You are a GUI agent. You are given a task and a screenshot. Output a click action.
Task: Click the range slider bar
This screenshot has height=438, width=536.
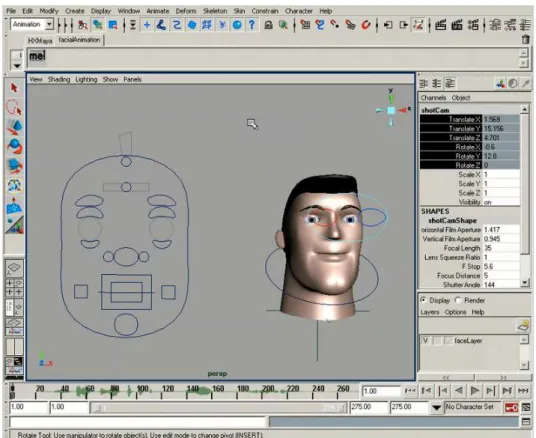coord(218,408)
